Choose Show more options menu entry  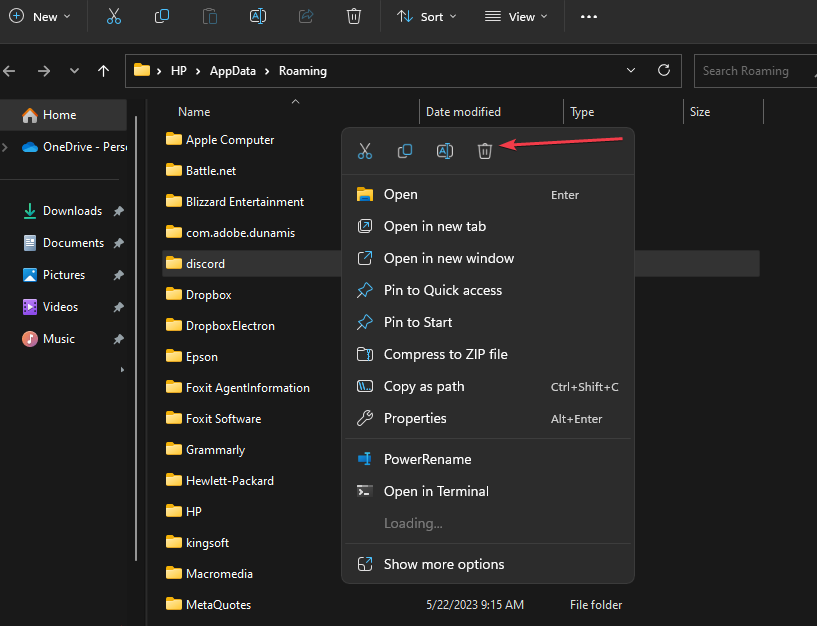coord(444,564)
